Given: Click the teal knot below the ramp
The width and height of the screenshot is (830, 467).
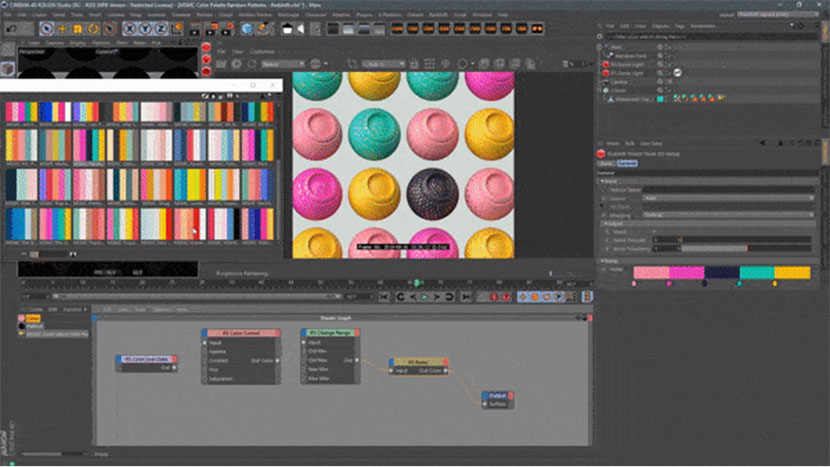Looking at the screenshot, I should tap(739, 284).
